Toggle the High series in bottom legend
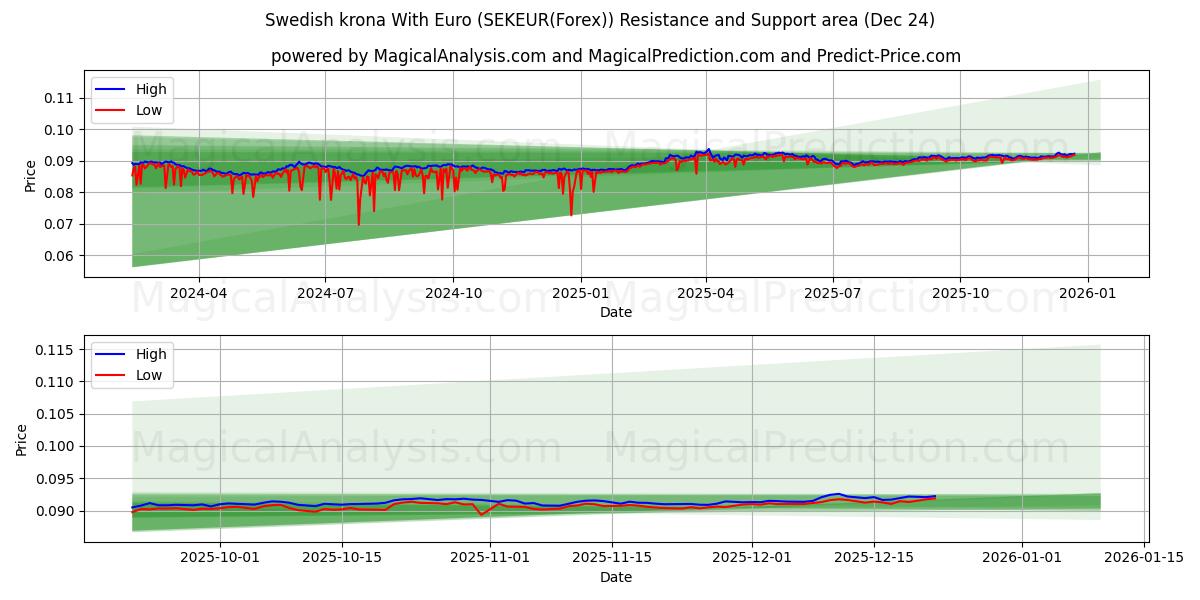This screenshot has width=1200, height=600. click(149, 353)
